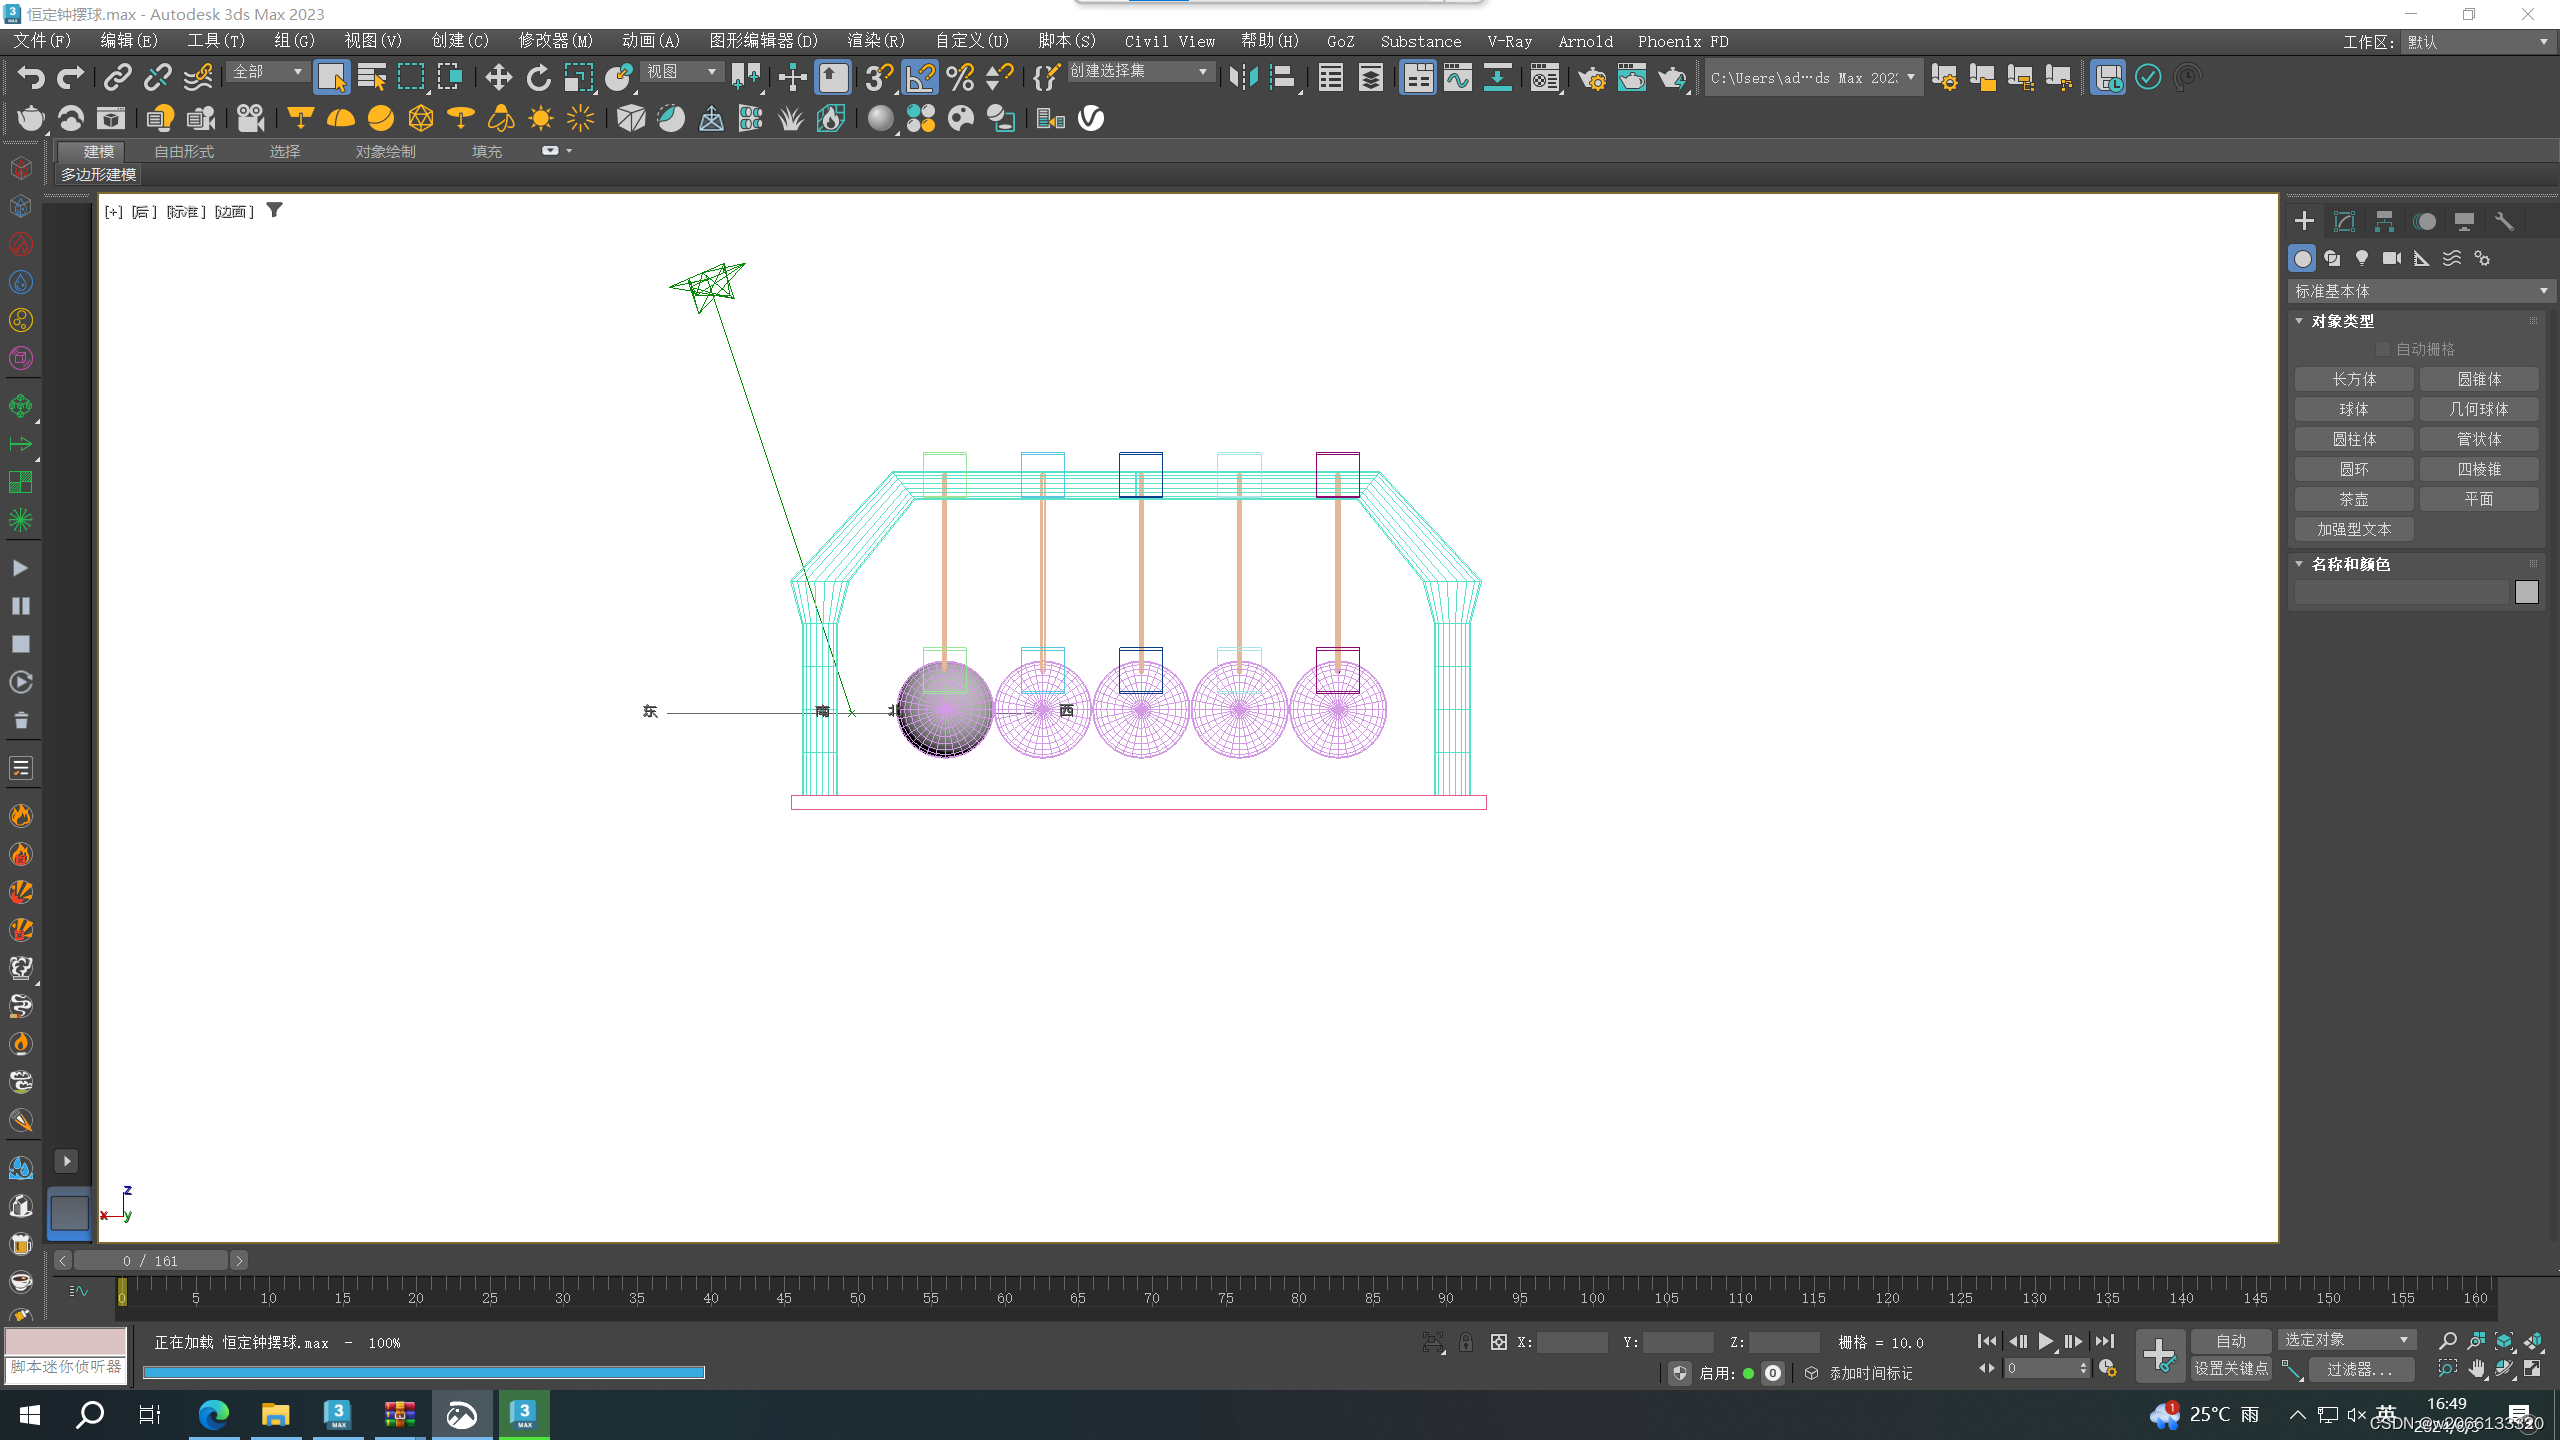Toggle the Angle Snap button
The height and width of the screenshot is (1440, 2560).
920,77
